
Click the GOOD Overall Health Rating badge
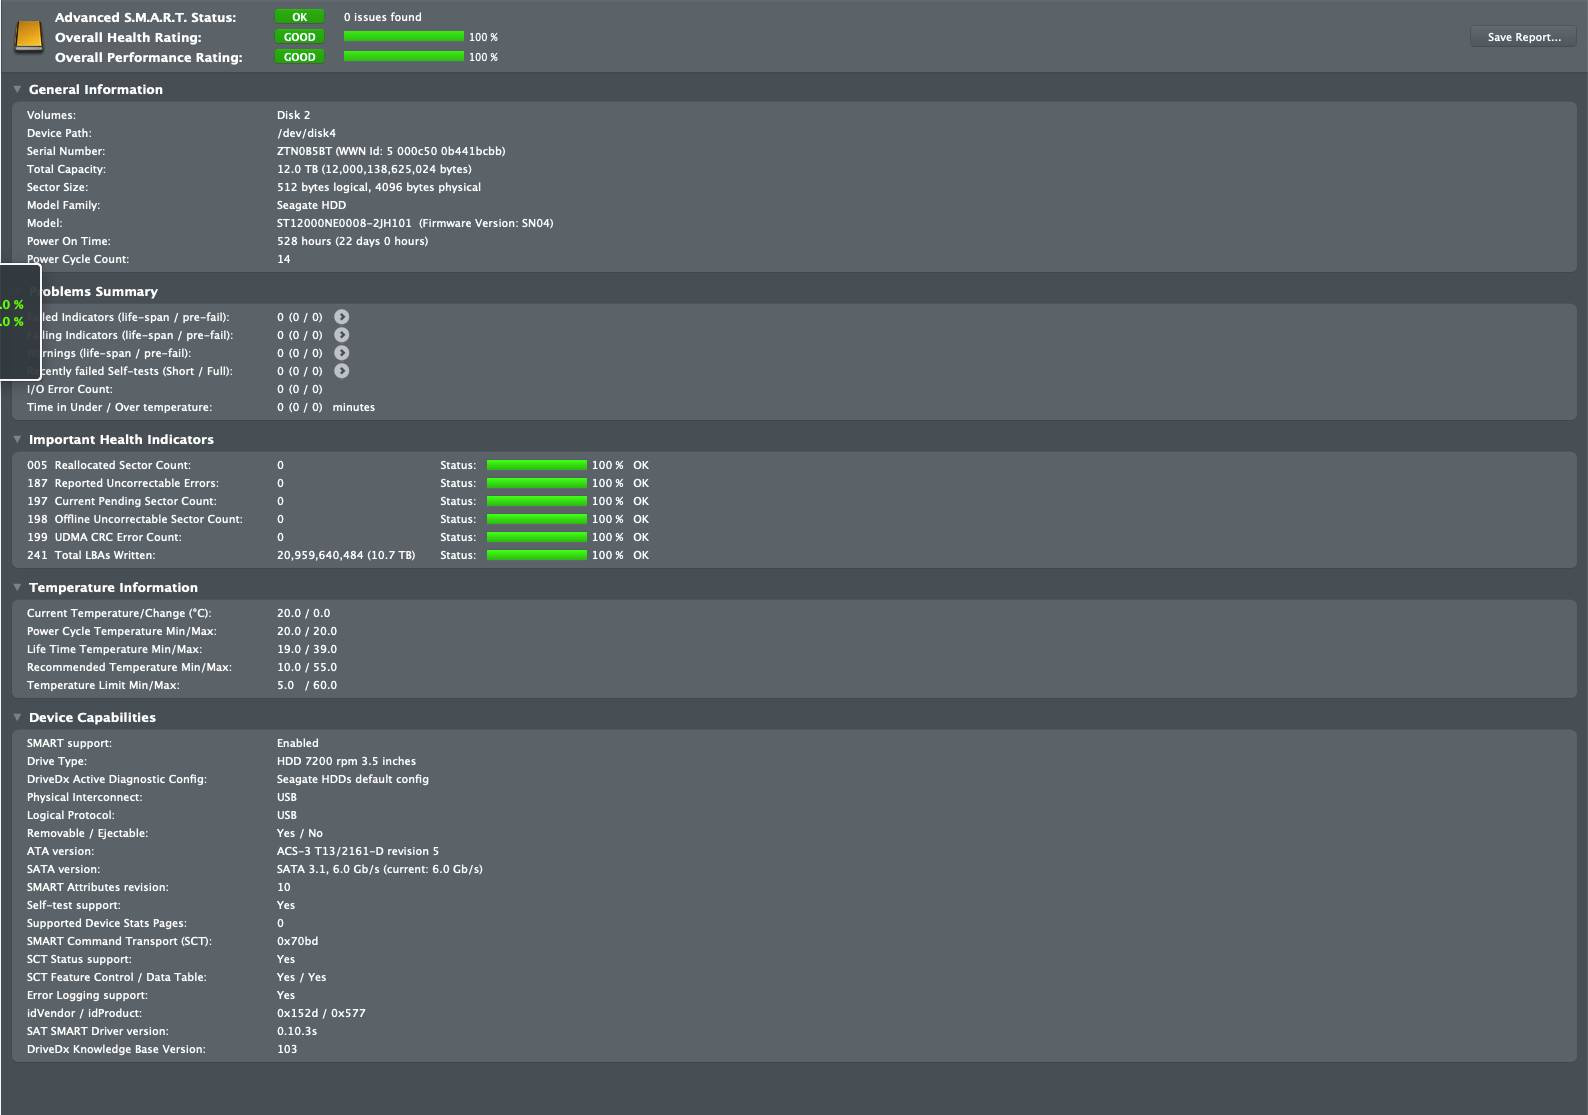300,37
